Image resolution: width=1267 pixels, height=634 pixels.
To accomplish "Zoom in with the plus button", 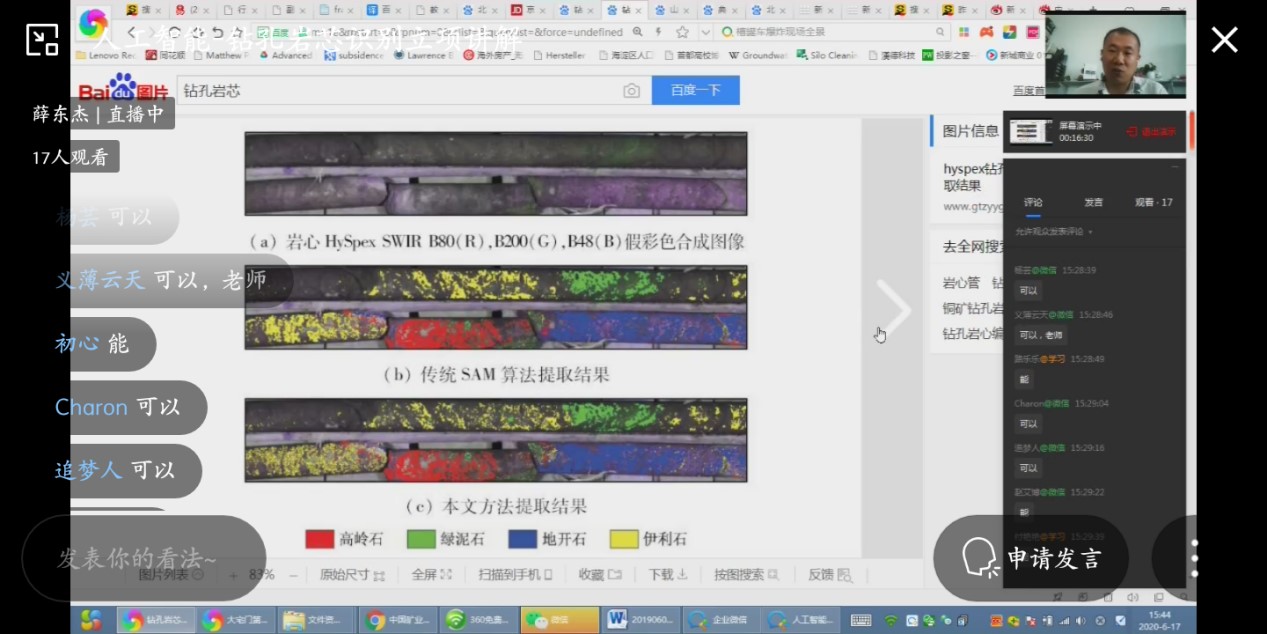I will pos(233,575).
